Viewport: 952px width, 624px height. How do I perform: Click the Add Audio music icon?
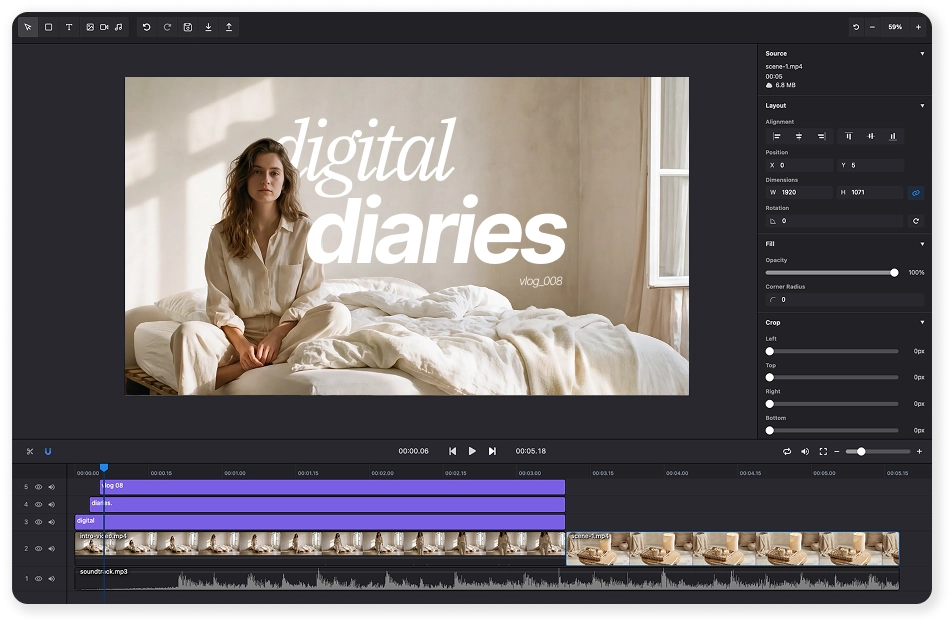(x=119, y=27)
